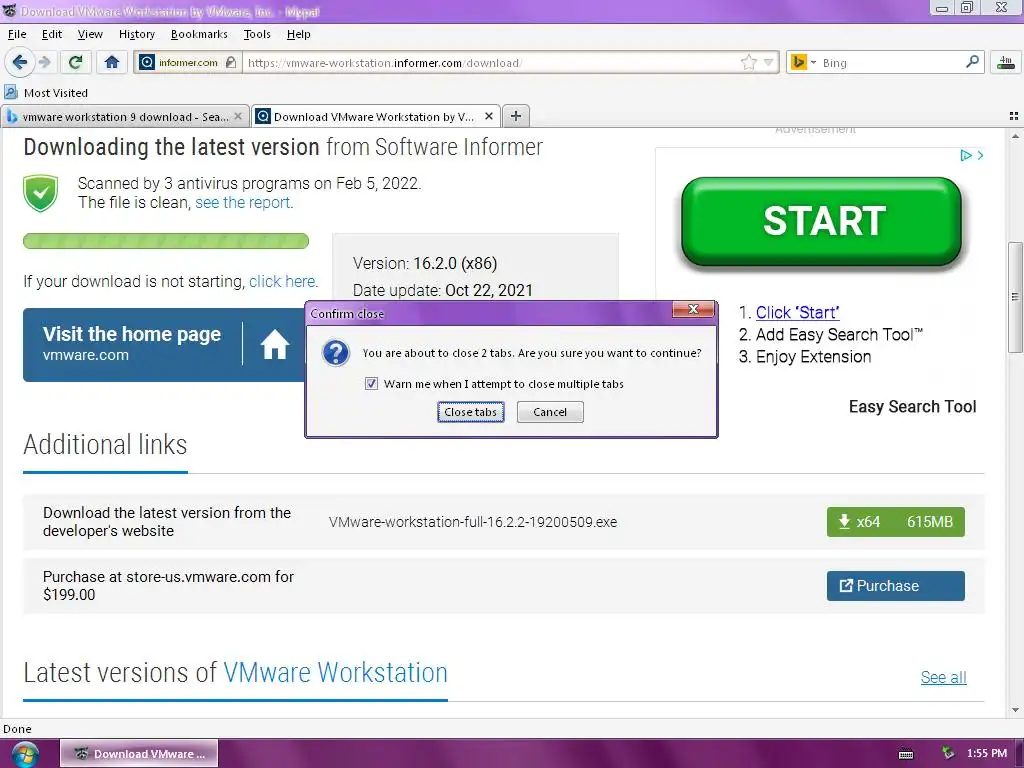Close the vmware workstation 9 download tab
This screenshot has height=768, width=1024.
(x=238, y=116)
